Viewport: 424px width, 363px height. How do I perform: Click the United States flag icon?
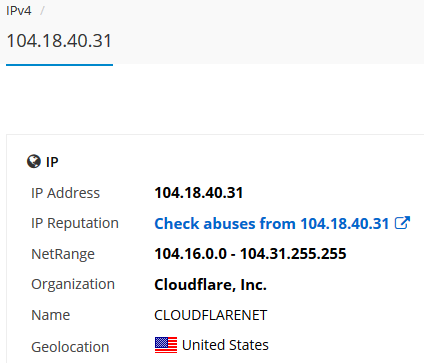pos(166,345)
